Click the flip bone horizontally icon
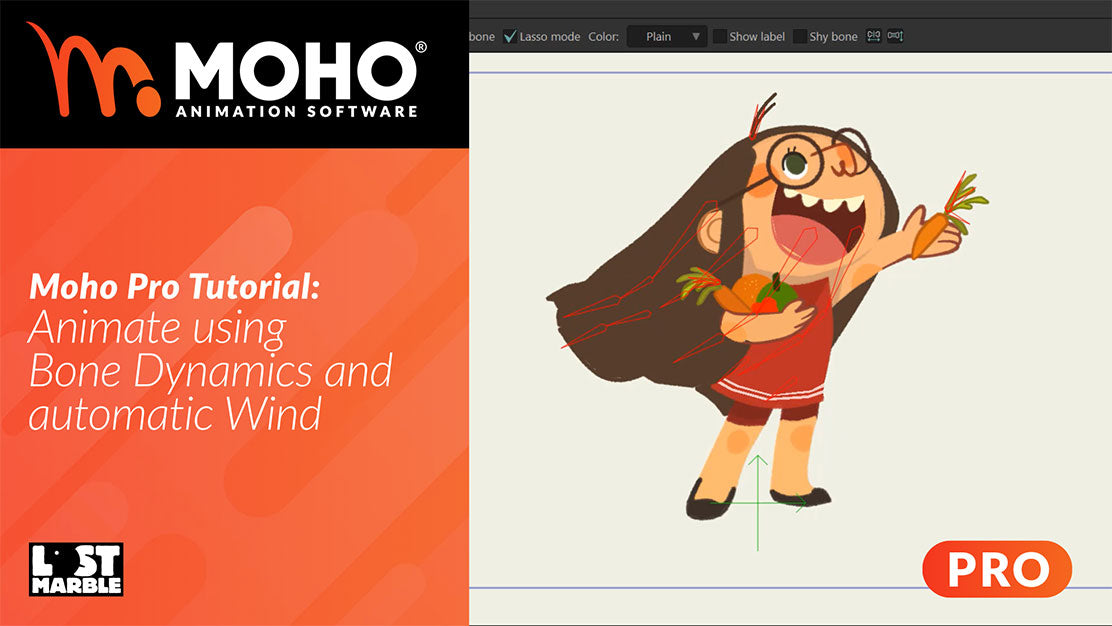This screenshot has width=1112, height=626. (874, 36)
